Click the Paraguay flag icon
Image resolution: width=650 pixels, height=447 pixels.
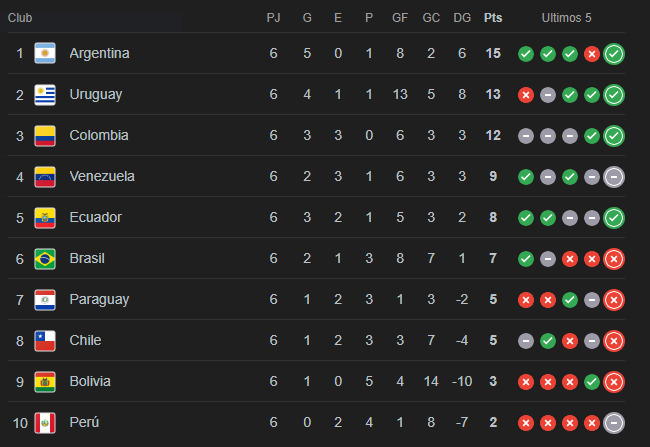pyautogui.click(x=45, y=299)
